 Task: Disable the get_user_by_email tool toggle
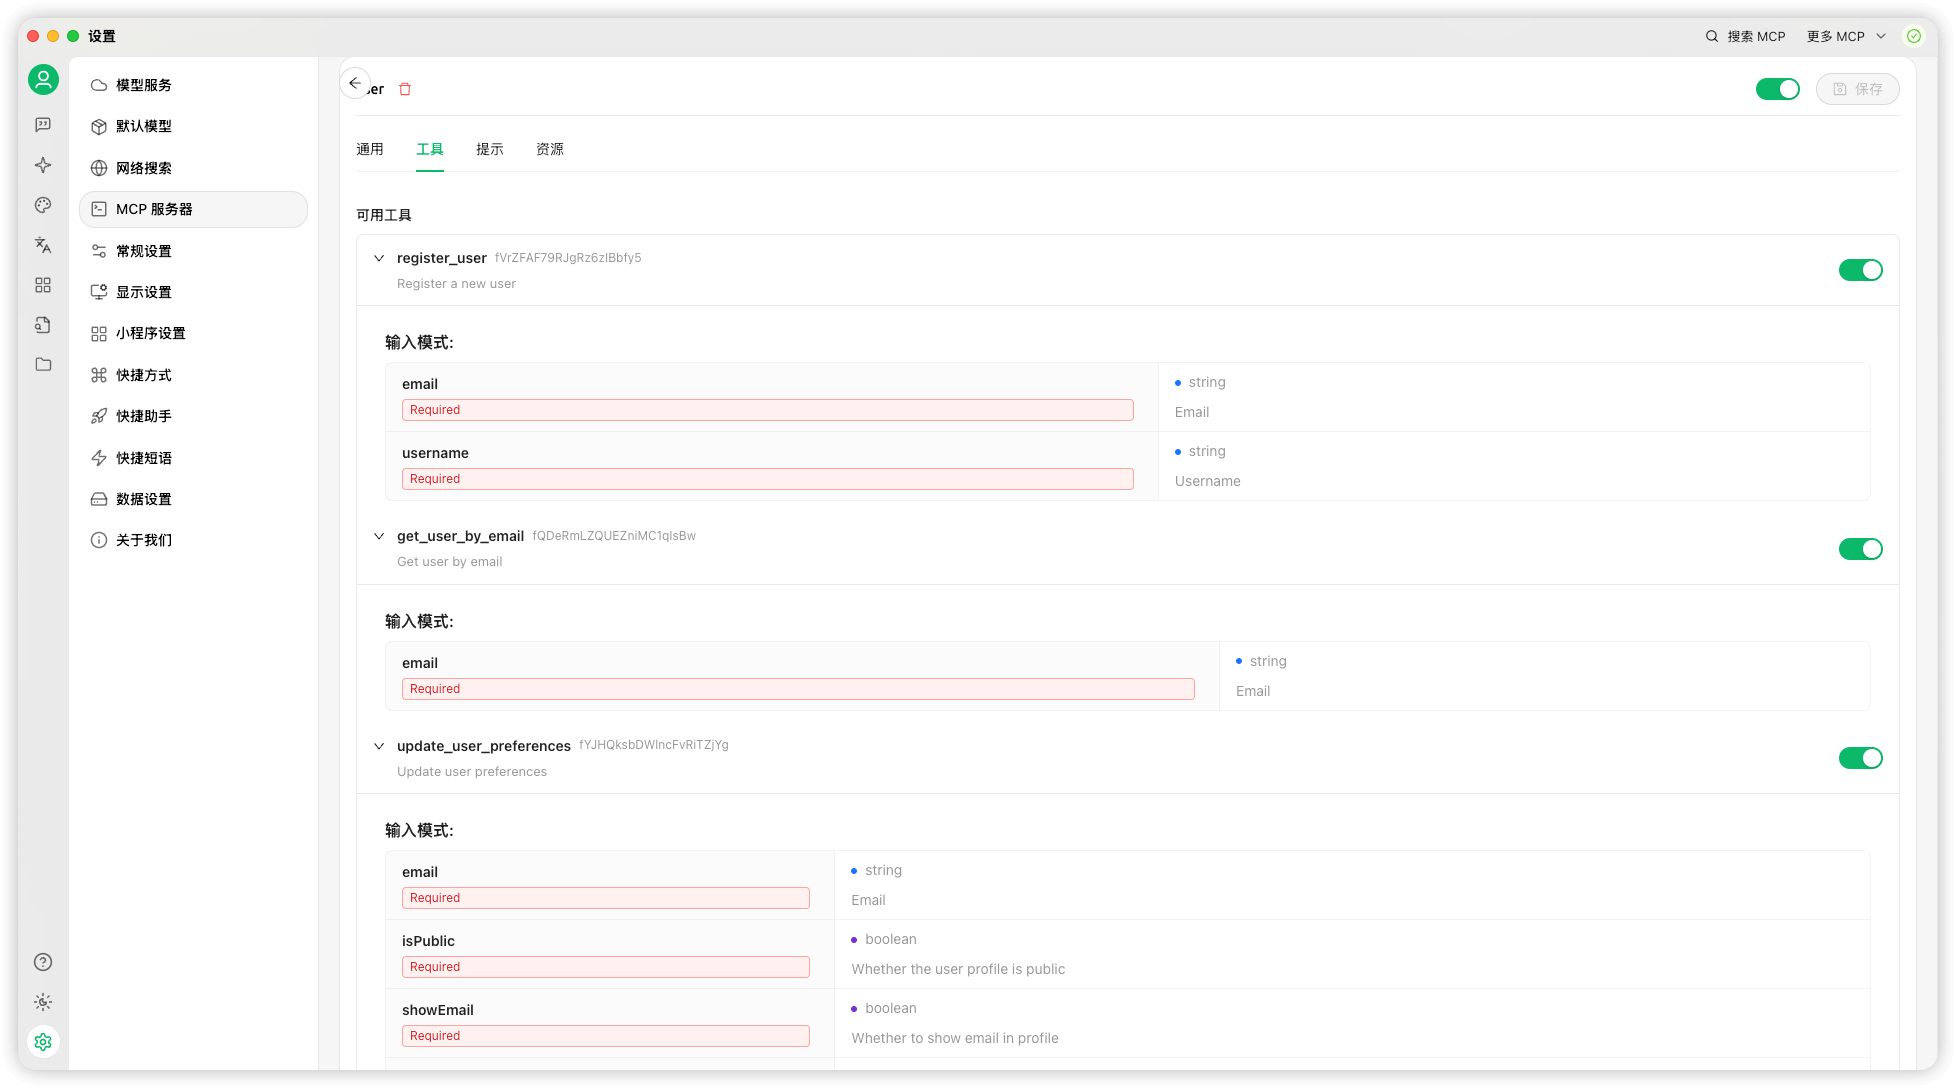(x=1861, y=549)
